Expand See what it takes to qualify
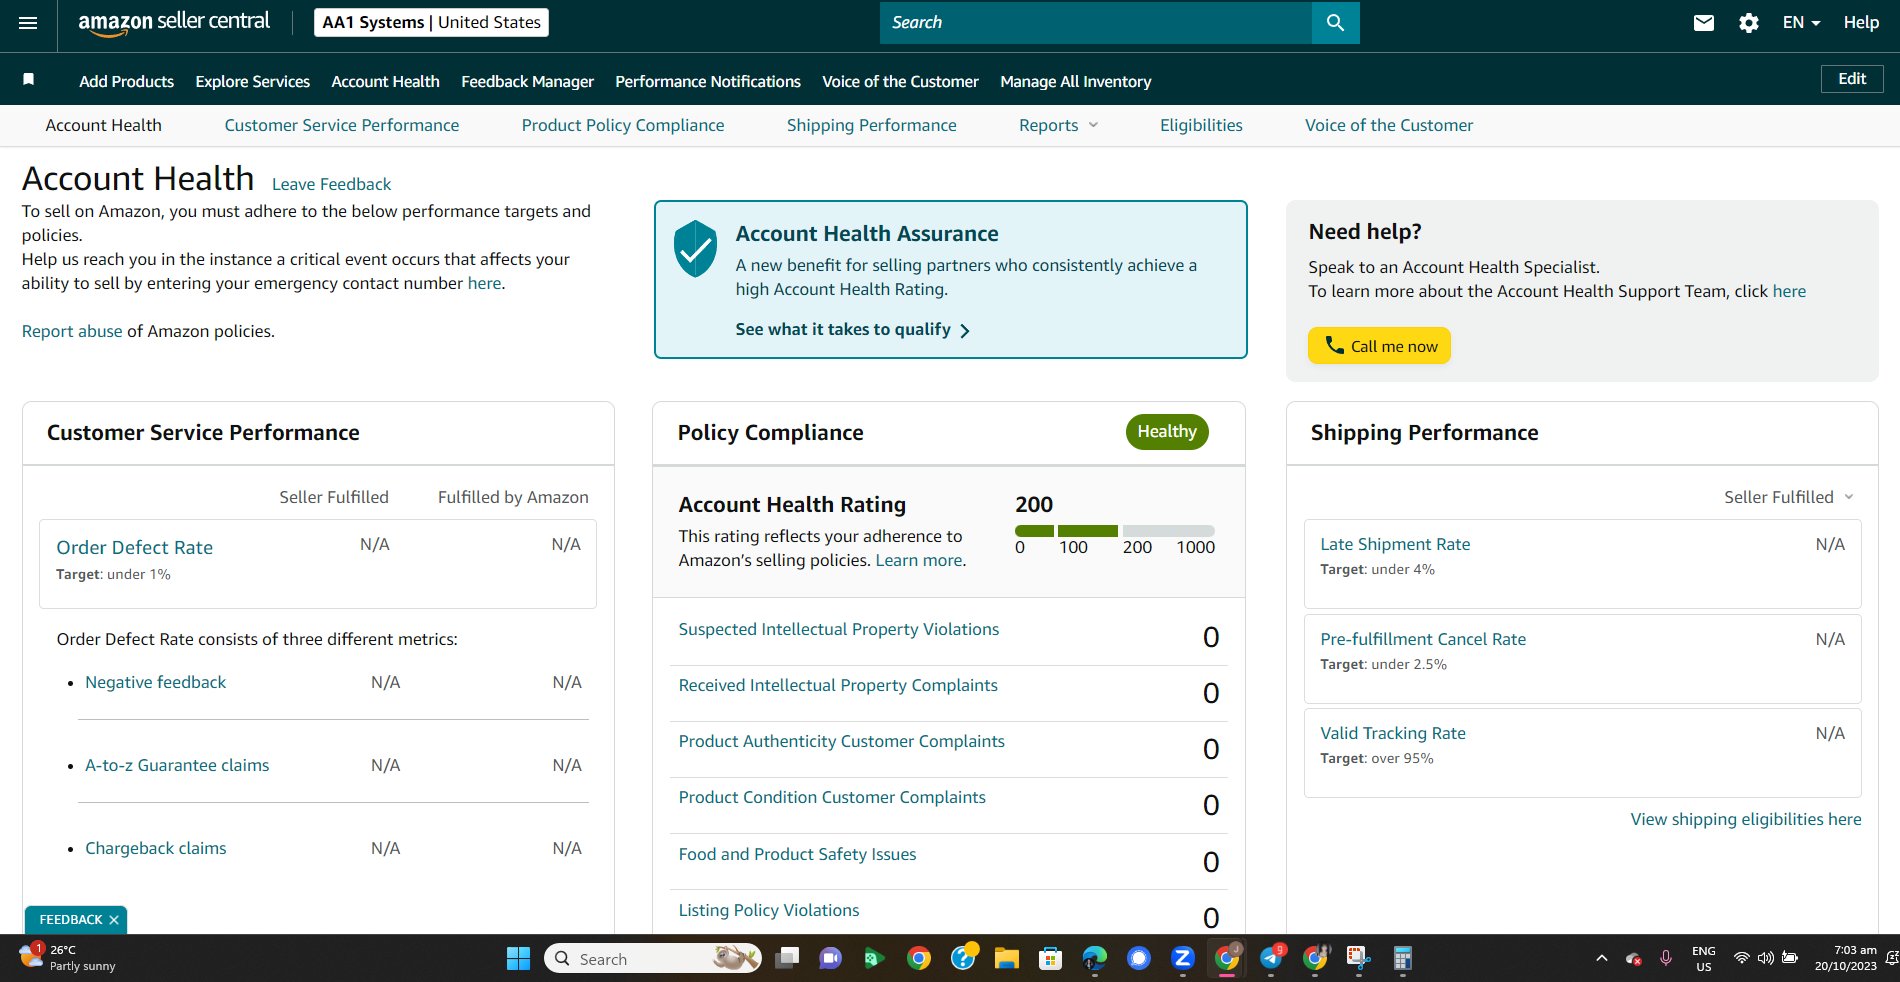The image size is (1900, 982). pos(852,330)
